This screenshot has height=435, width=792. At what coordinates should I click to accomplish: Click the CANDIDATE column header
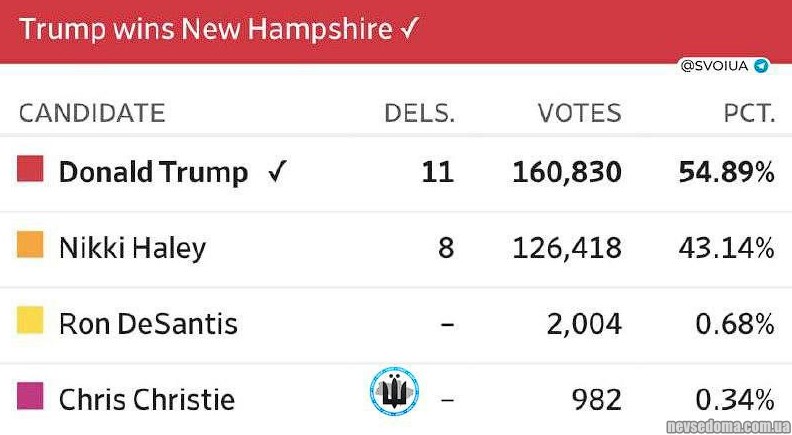pos(92,113)
